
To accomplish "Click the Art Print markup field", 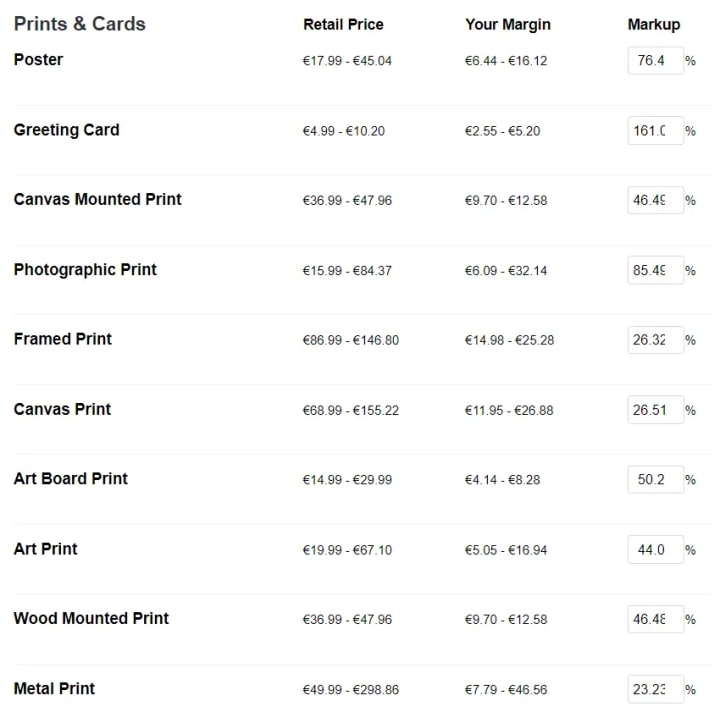I will 655,549.
